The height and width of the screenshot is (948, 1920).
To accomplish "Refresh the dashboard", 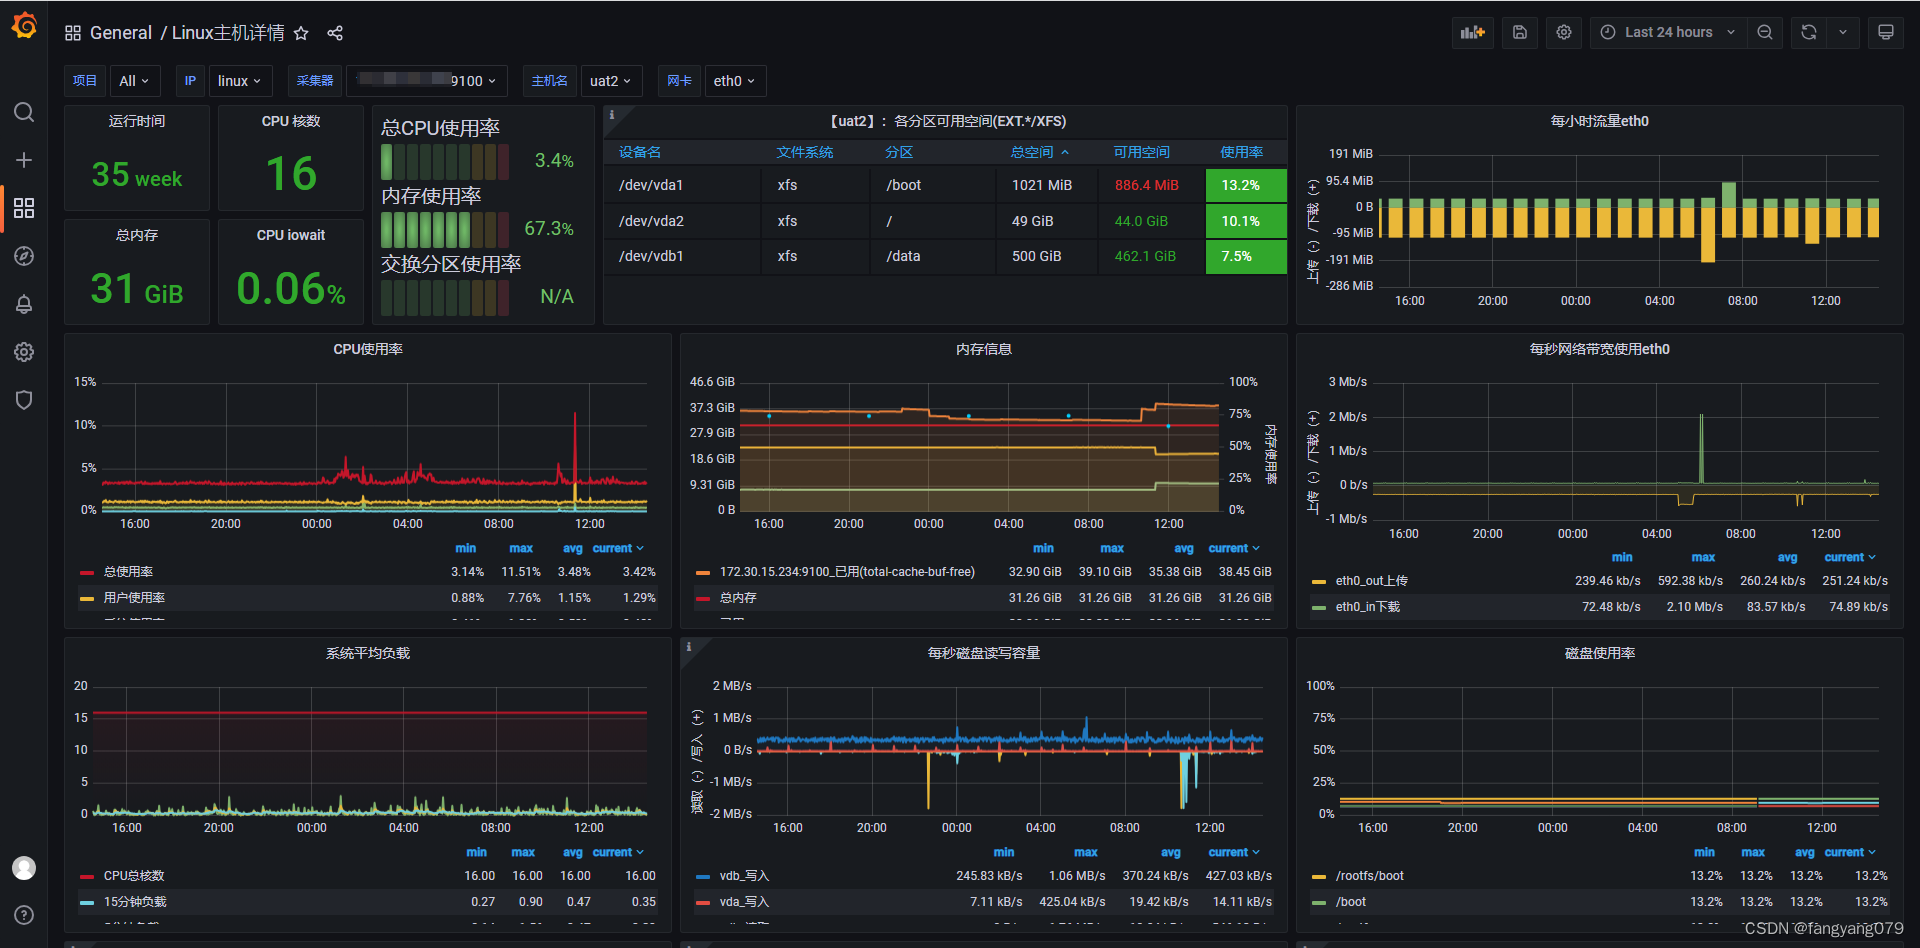I will (x=1809, y=32).
